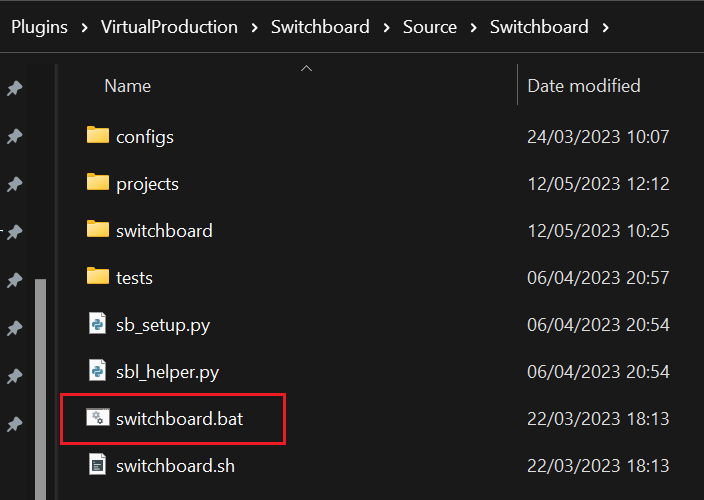
Task: Select the sb_setup.py file name
Action: coord(163,325)
